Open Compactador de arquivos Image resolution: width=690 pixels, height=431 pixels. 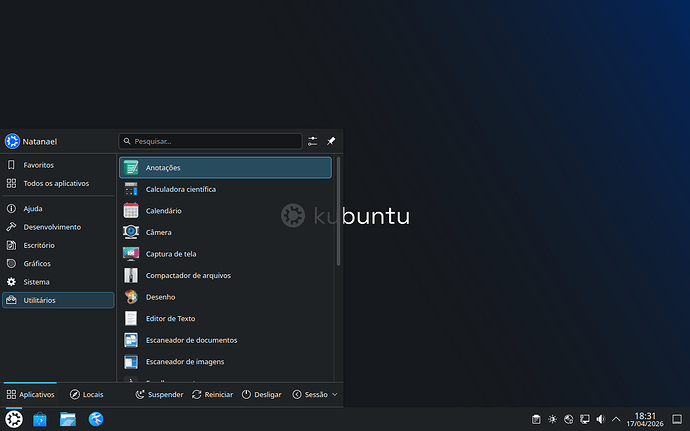click(225, 276)
